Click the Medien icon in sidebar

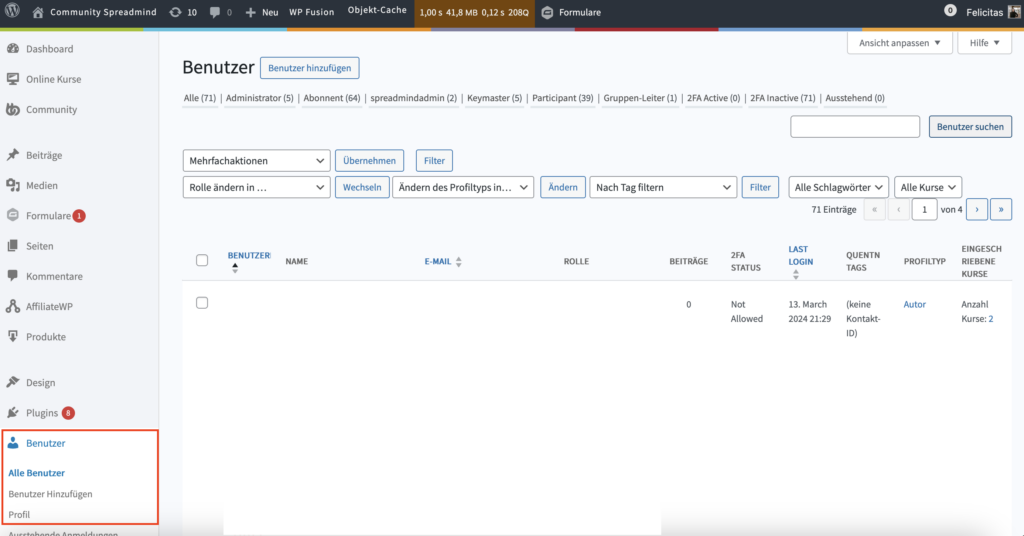(x=13, y=185)
